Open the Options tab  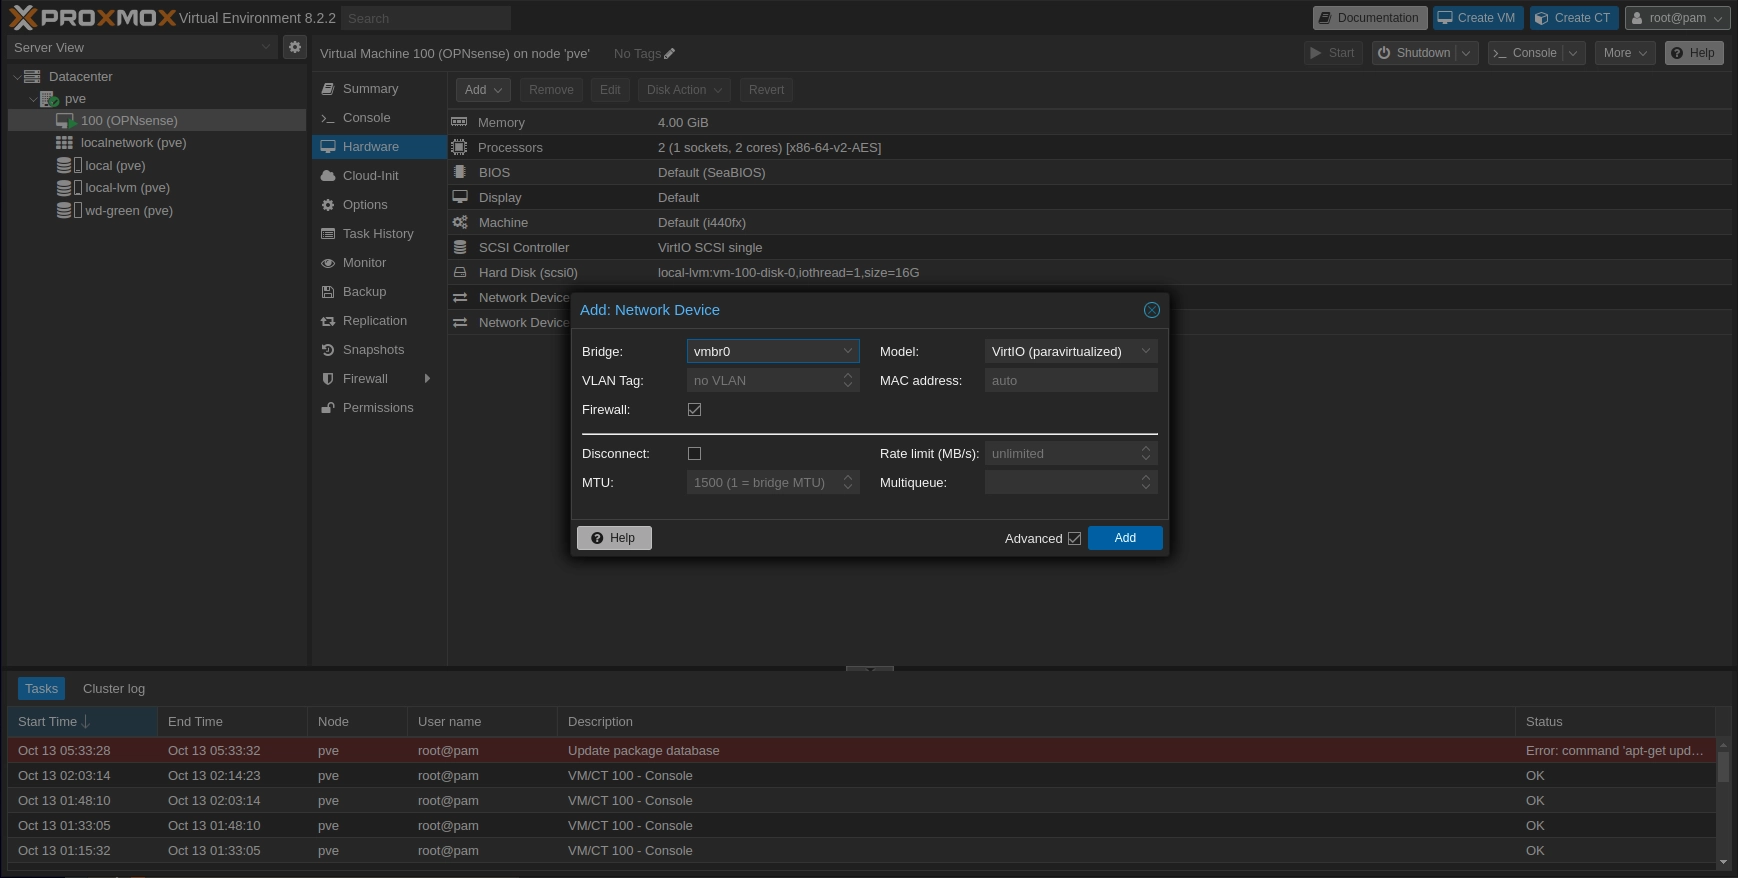tap(379, 205)
